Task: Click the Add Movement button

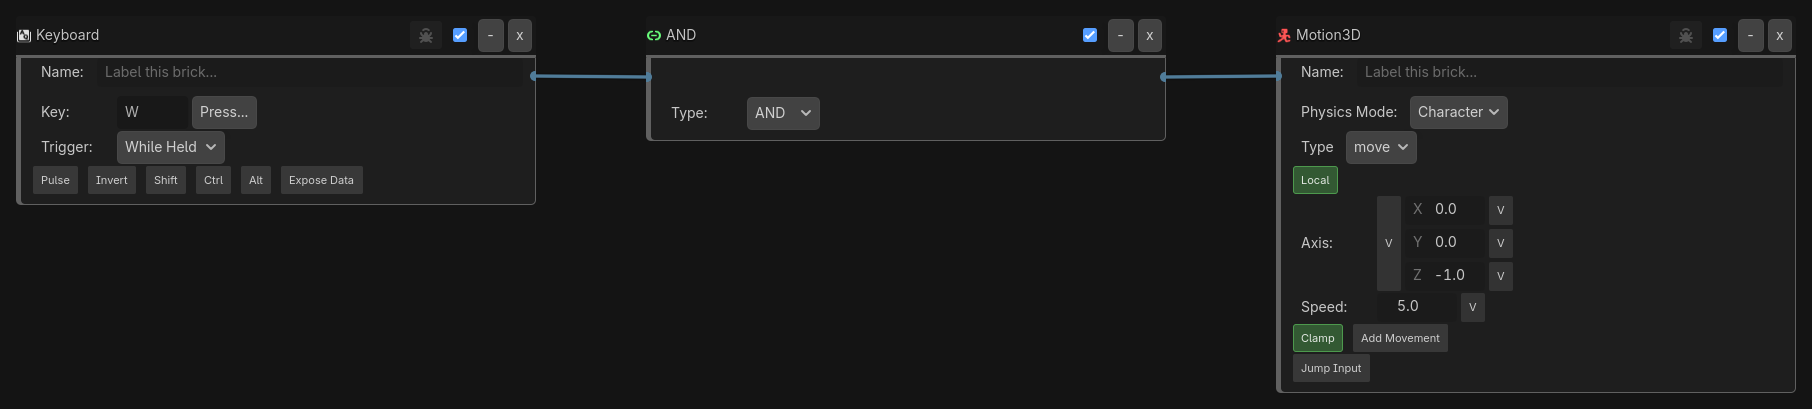Action: point(1400,338)
